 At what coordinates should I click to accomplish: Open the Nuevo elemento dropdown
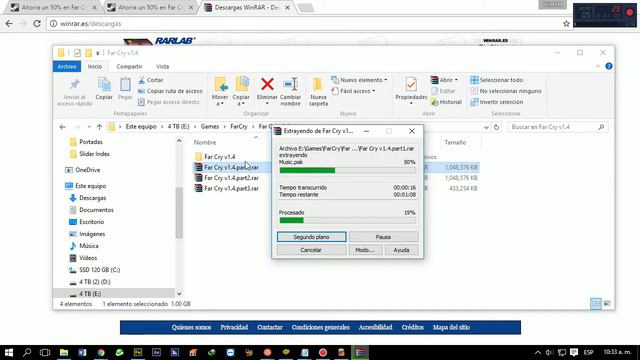click(x=359, y=80)
